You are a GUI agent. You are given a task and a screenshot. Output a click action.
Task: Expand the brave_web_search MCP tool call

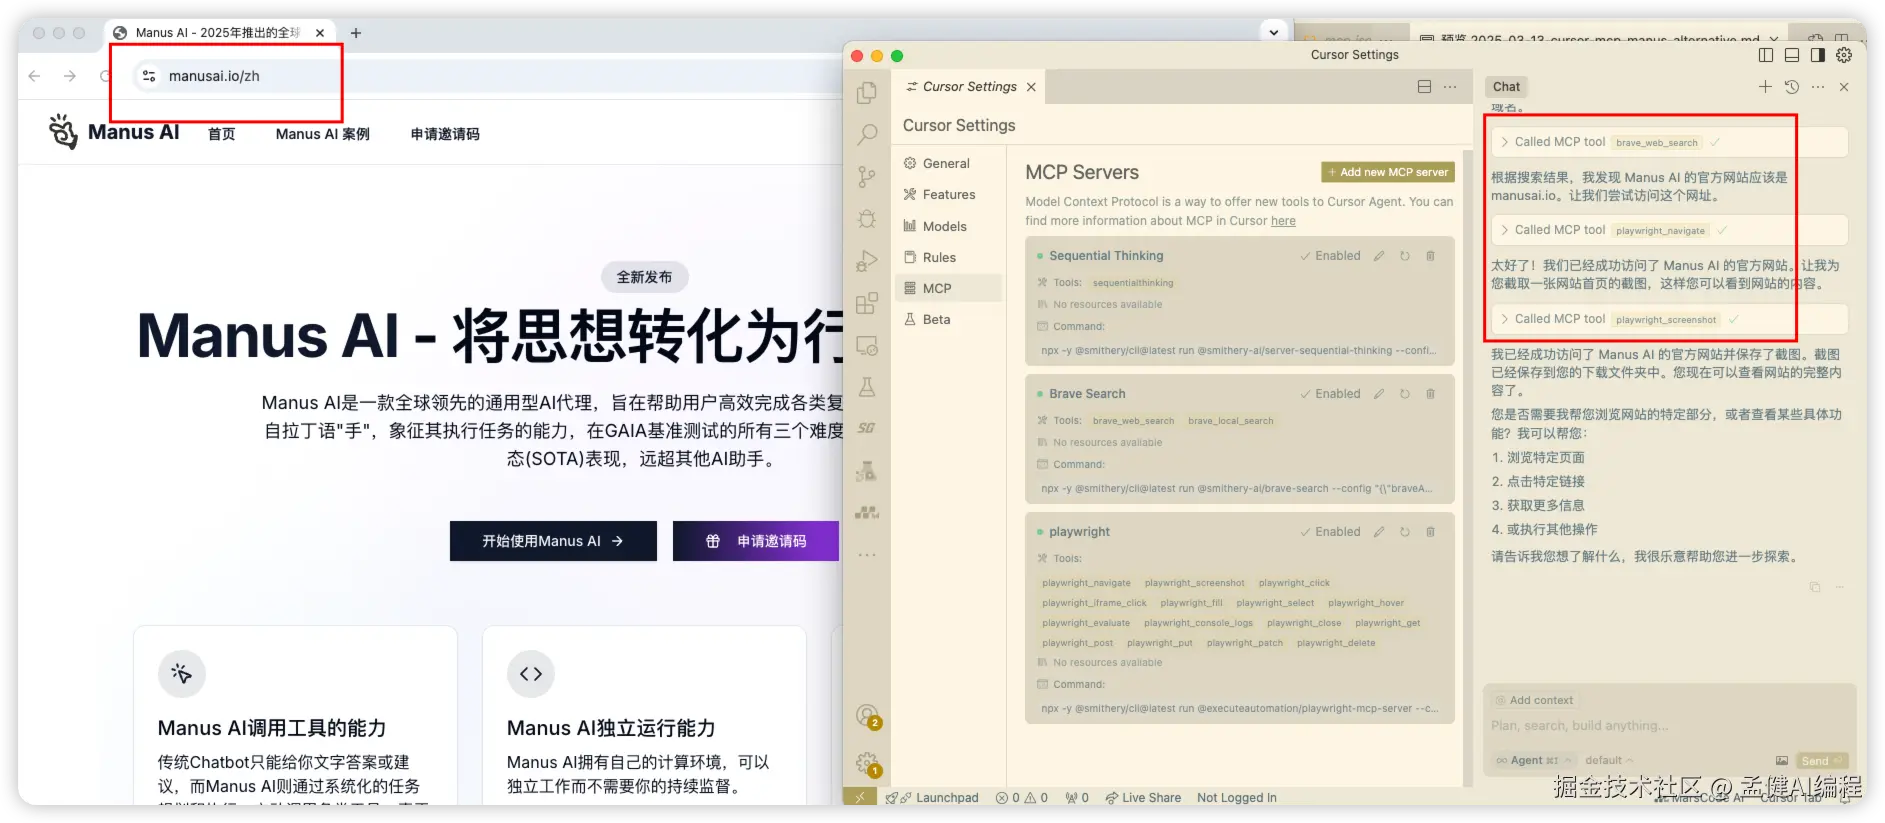(1668, 142)
